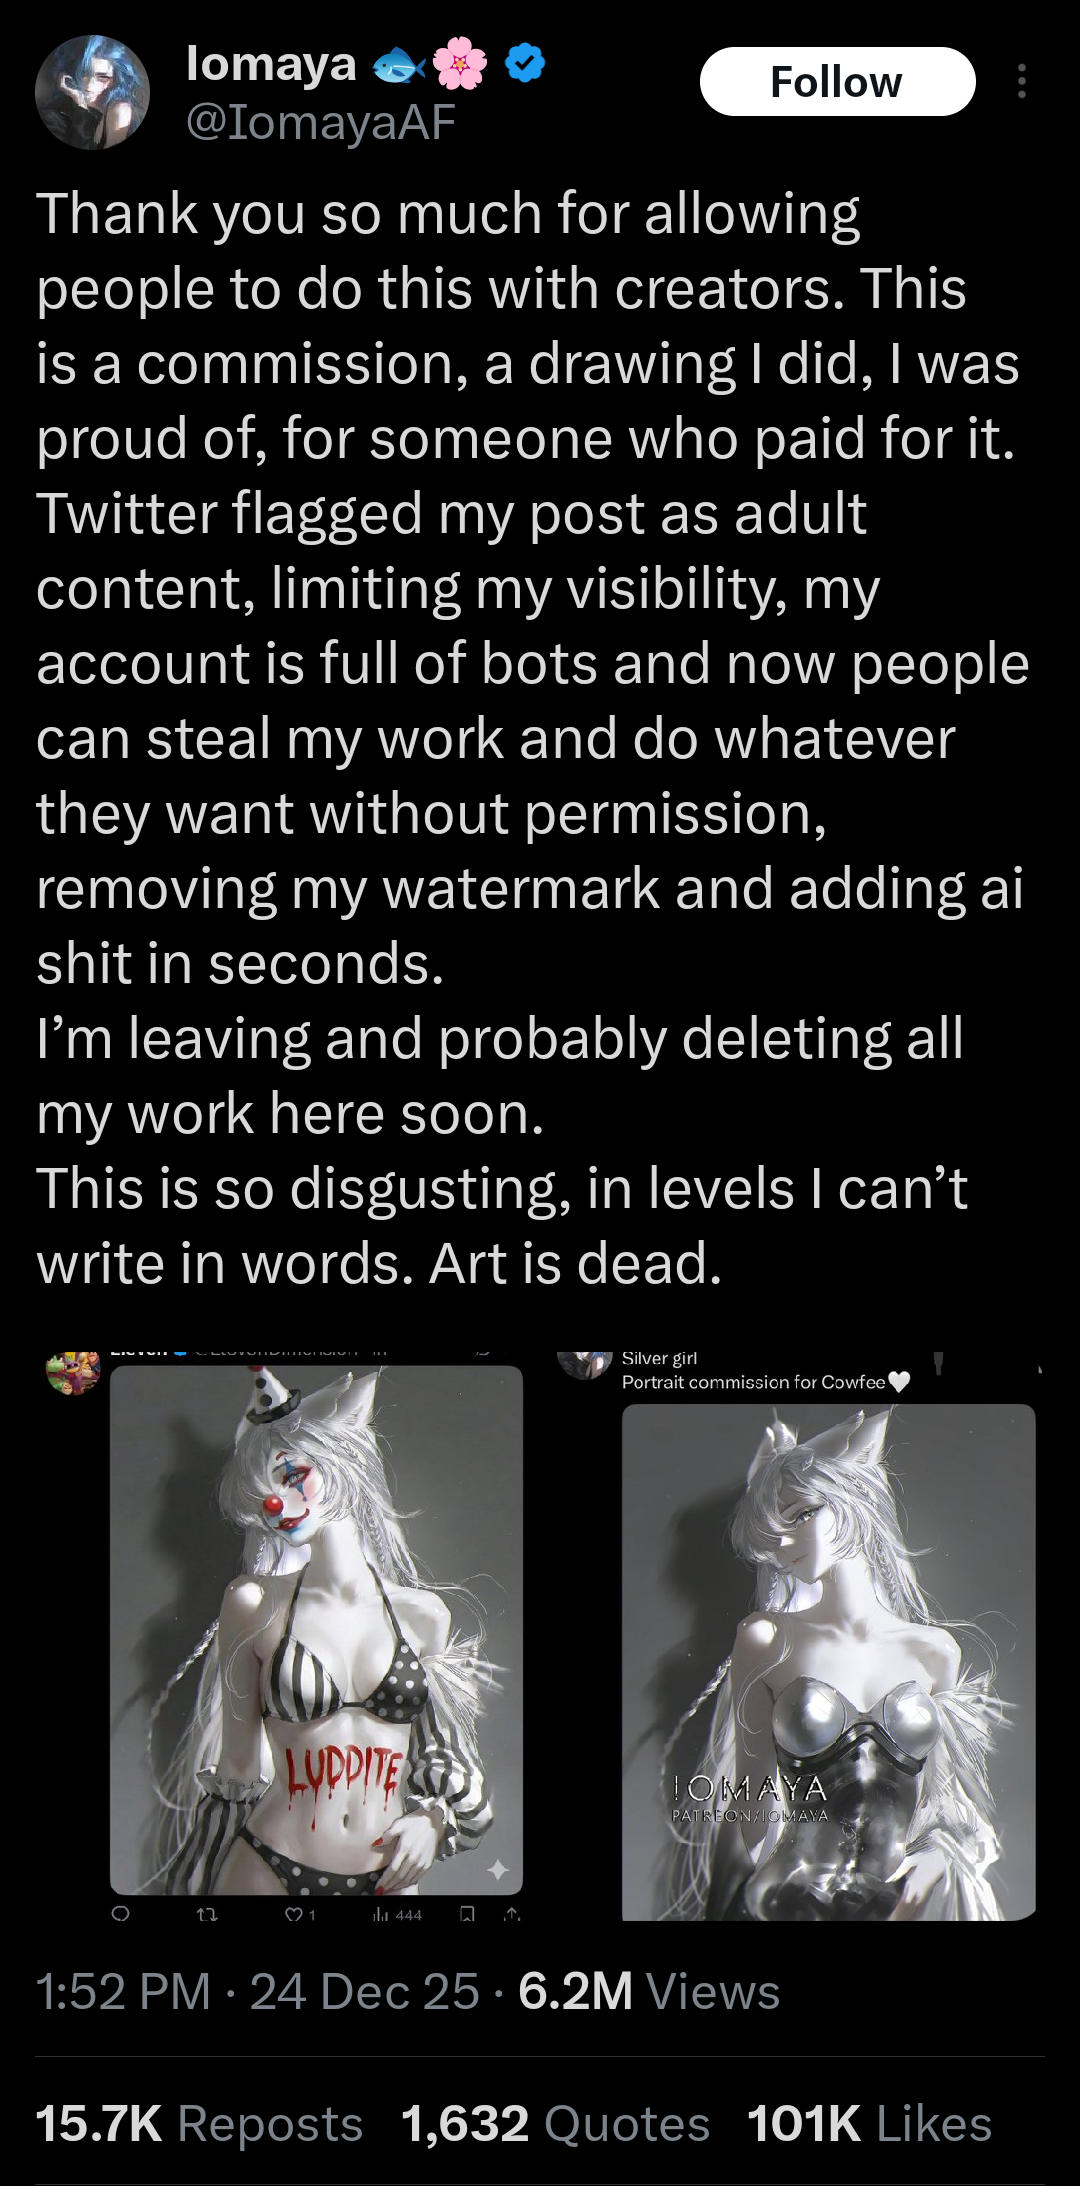Screen dimensions: 1080x2186
Task: Open the three-dot more options menu
Action: 1021,81
